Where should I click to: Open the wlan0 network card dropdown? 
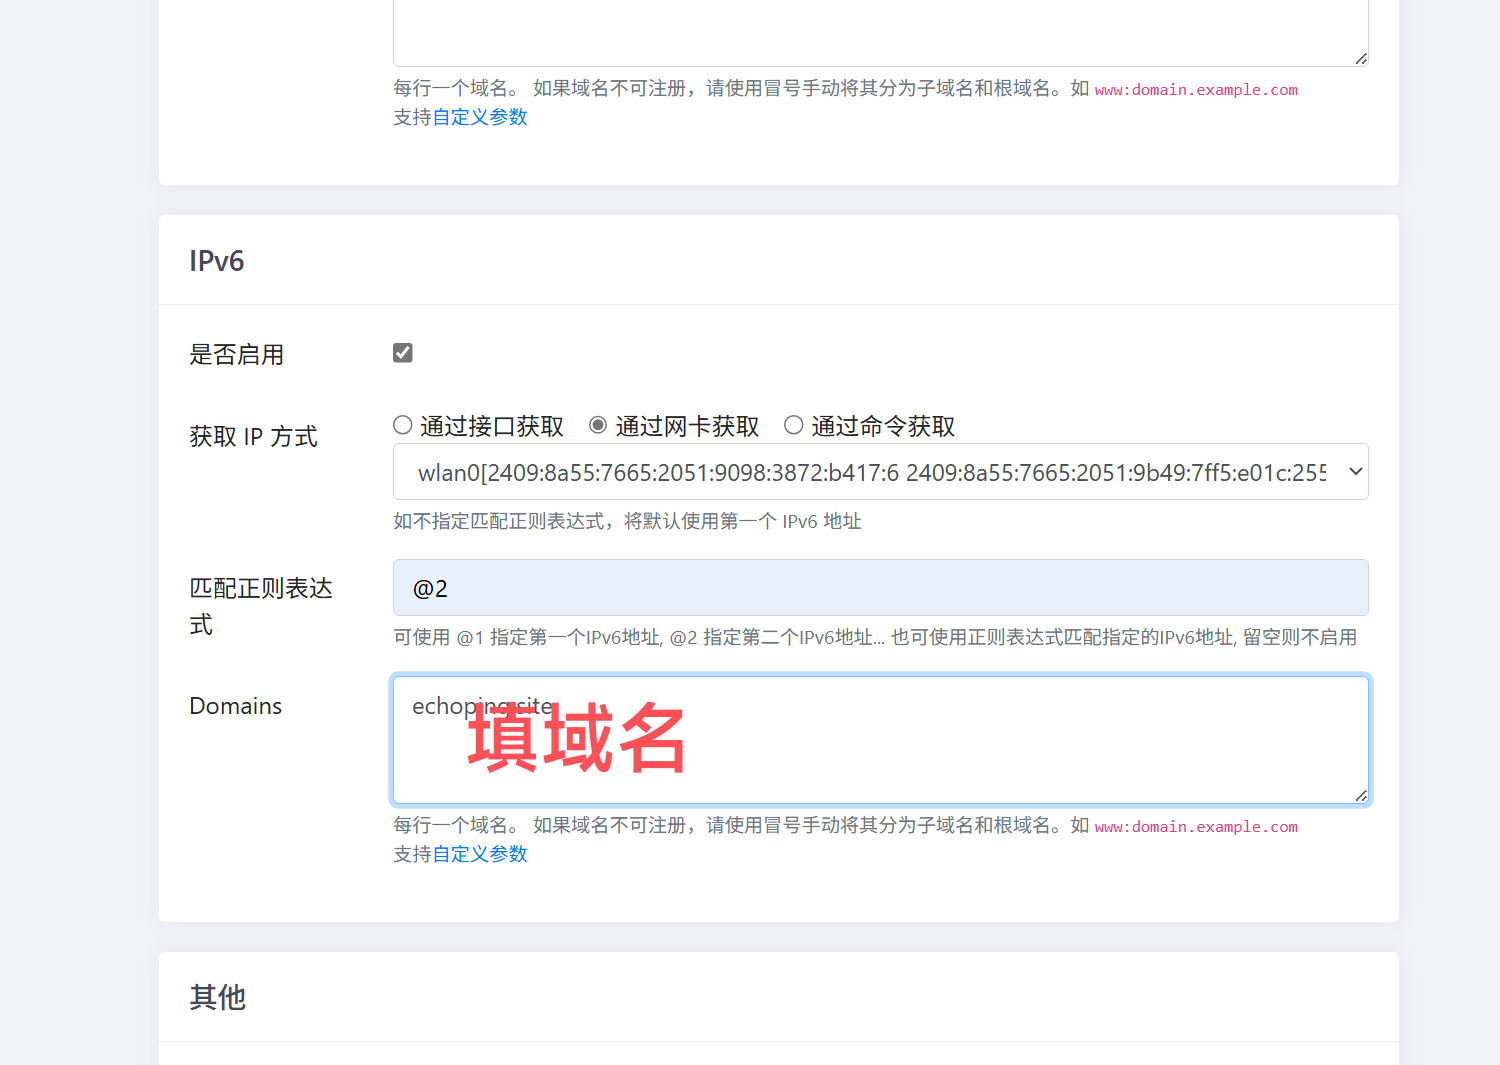pyautogui.click(x=880, y=472)
